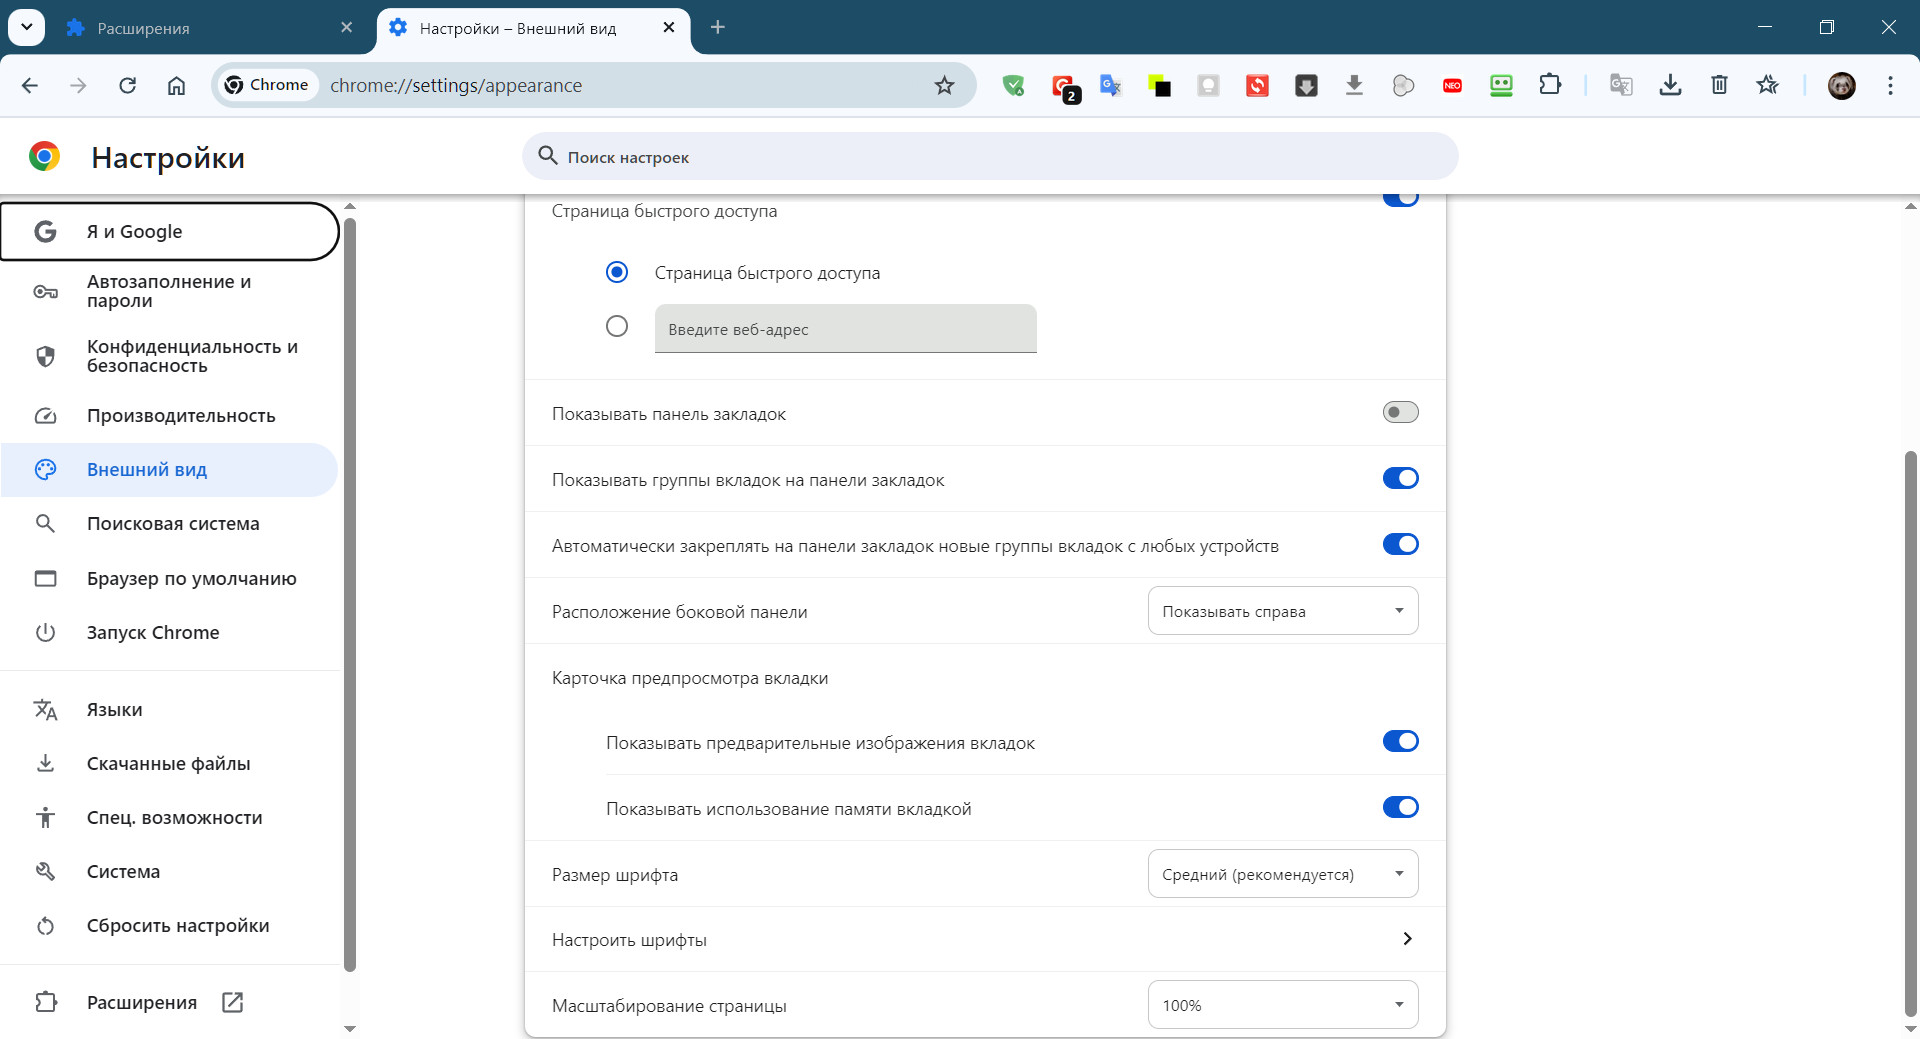Open Я и Google settings section
The height and width of the screenshot is (1039, 1920).
(x=170, y=232)
